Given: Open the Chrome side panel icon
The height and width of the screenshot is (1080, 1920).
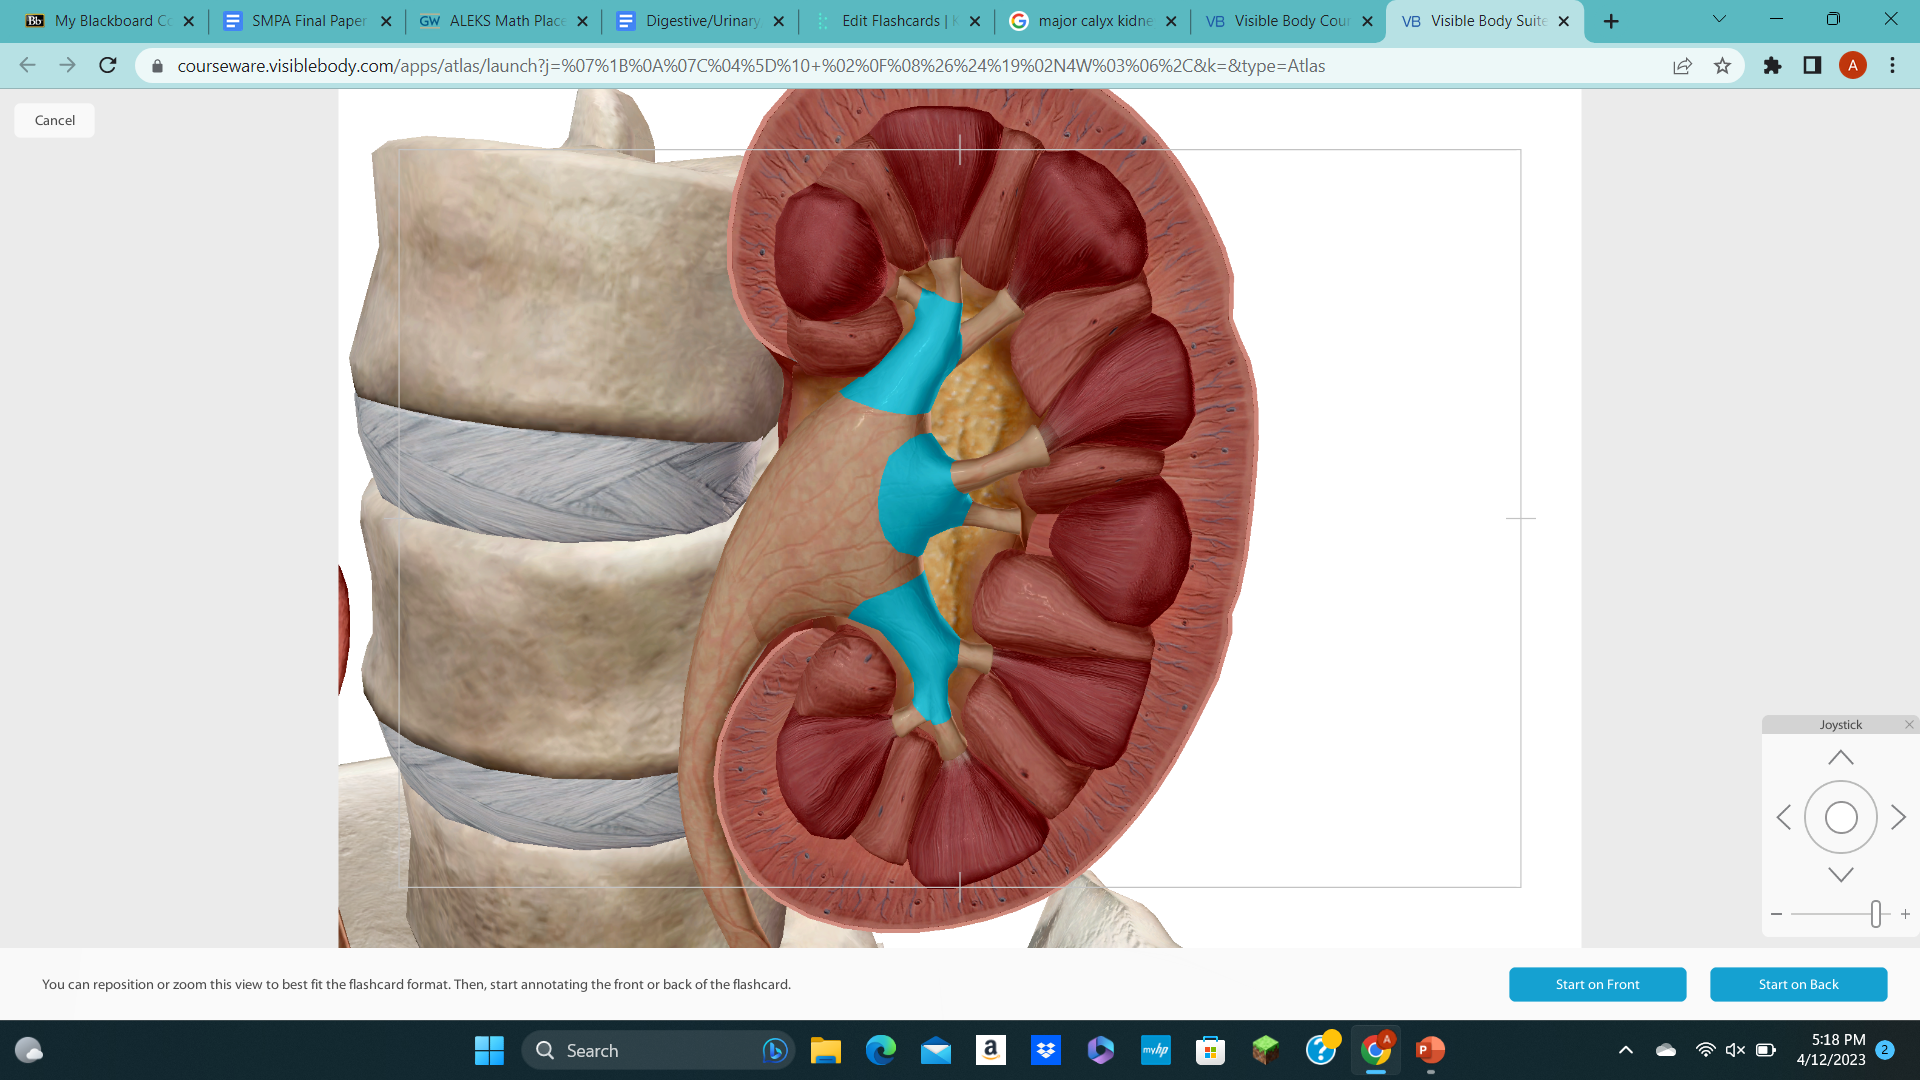Looking at the screenshot, I should (1811, 65).
